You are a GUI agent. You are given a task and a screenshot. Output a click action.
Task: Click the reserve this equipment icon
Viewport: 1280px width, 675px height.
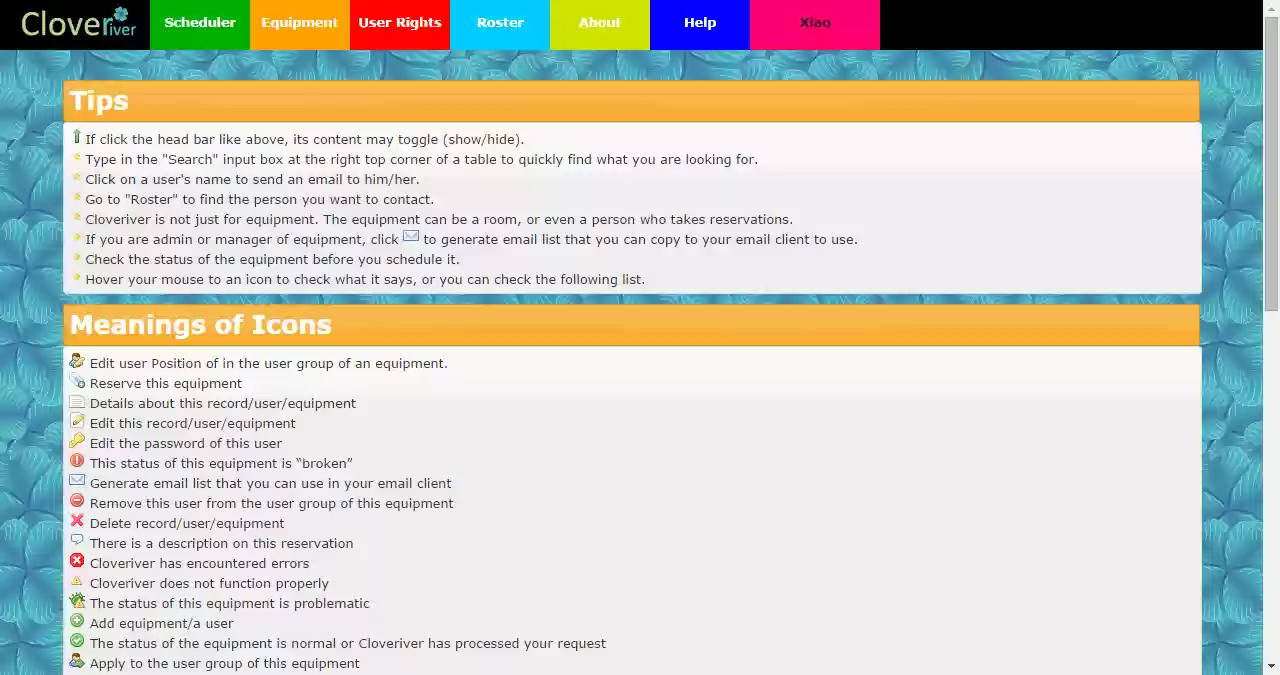77,381
